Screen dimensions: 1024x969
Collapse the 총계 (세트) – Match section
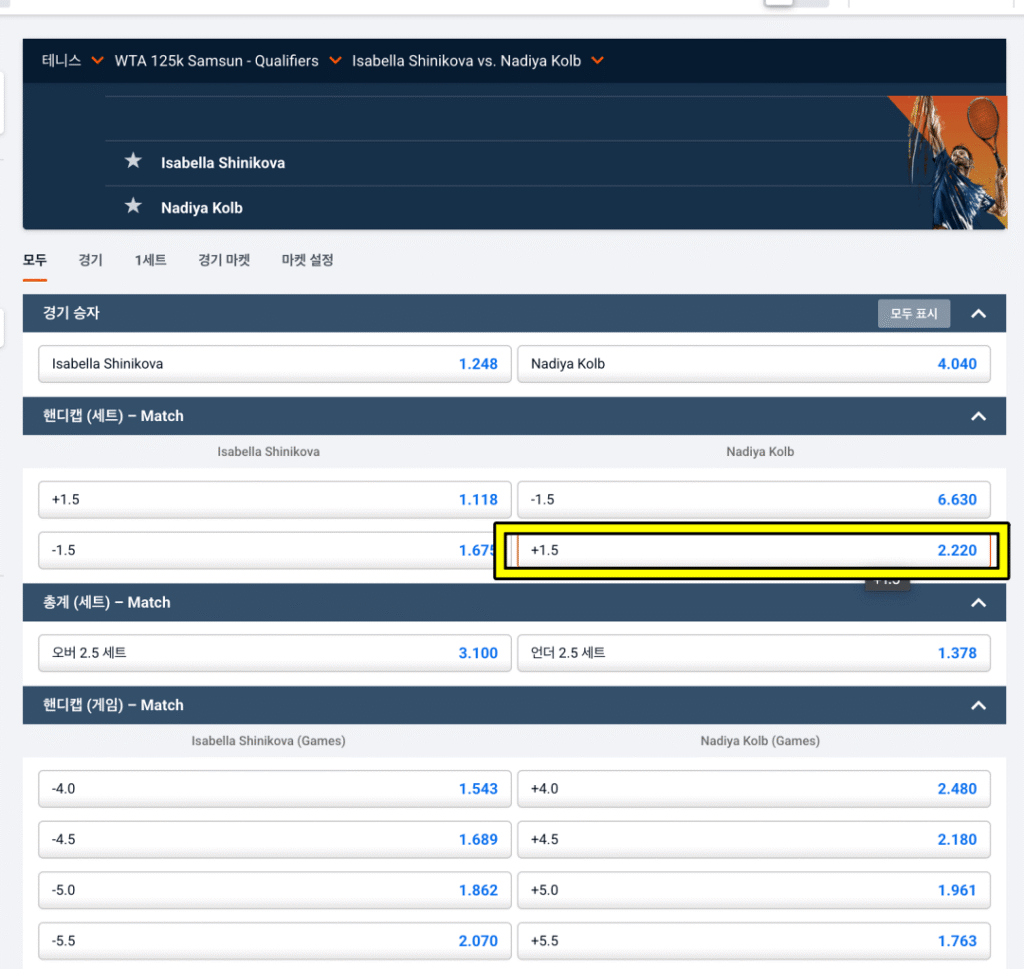[x=978, y=602]
